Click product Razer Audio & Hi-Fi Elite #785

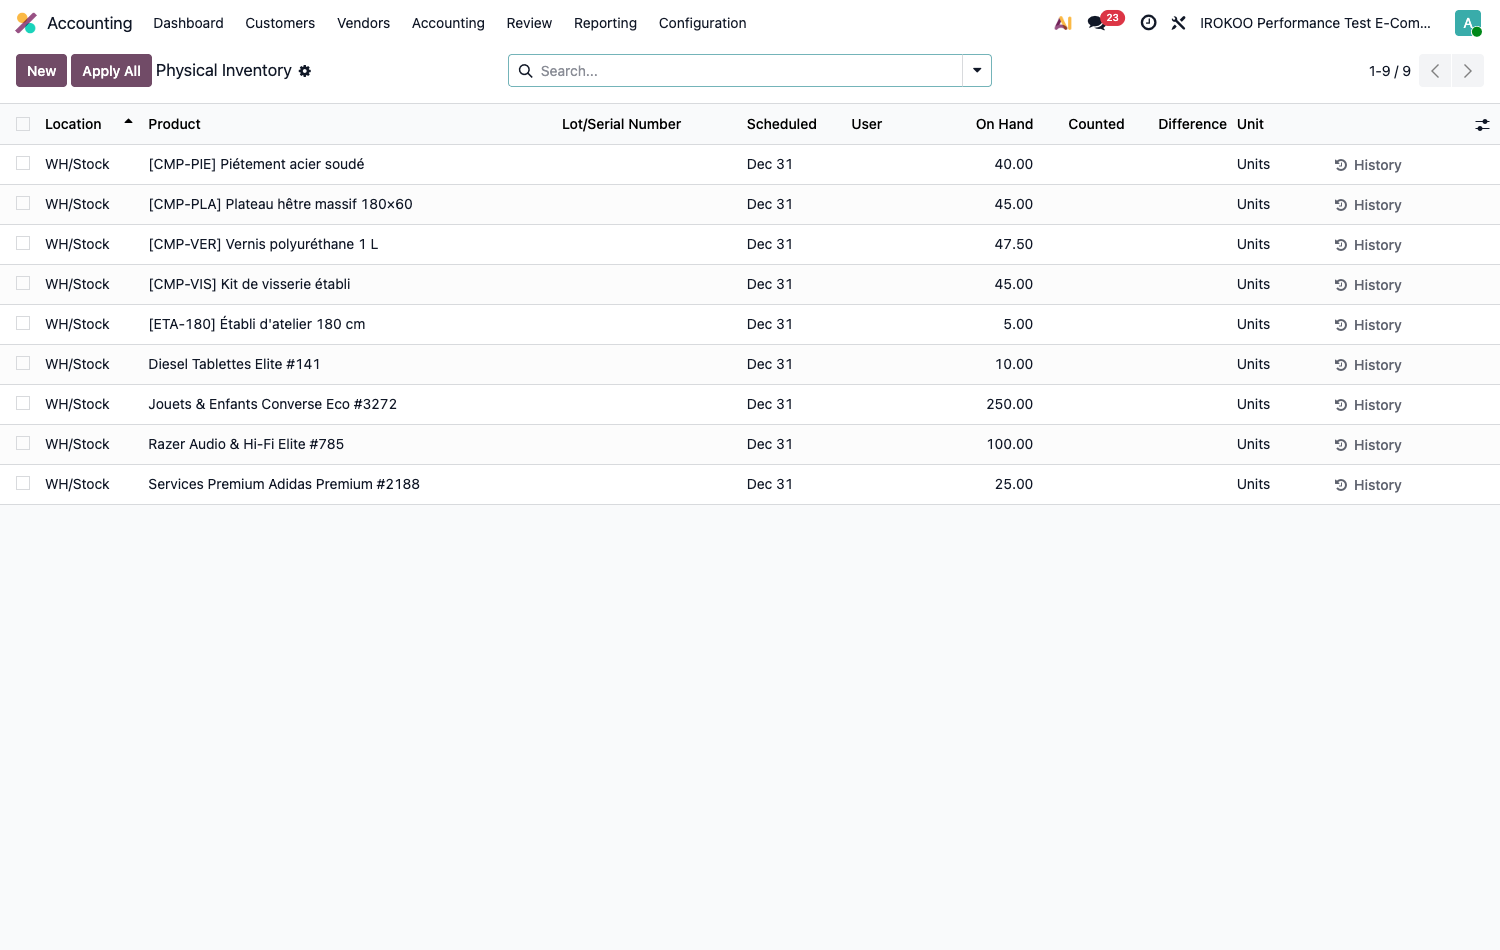click(x=246, y=444)
